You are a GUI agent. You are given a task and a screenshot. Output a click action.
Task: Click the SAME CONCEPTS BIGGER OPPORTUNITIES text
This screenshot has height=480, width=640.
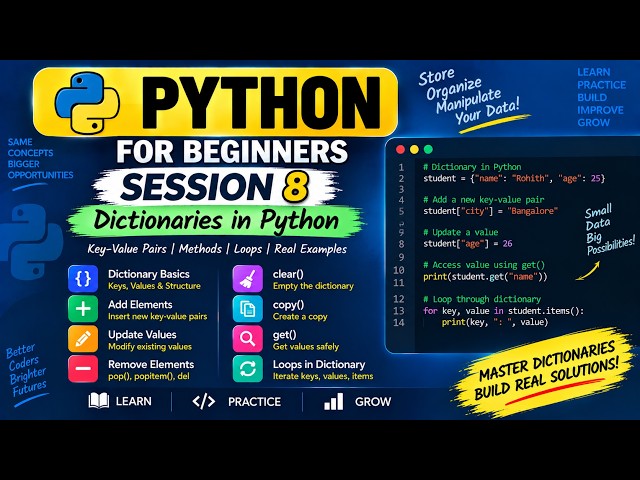[x=40, y=159]
